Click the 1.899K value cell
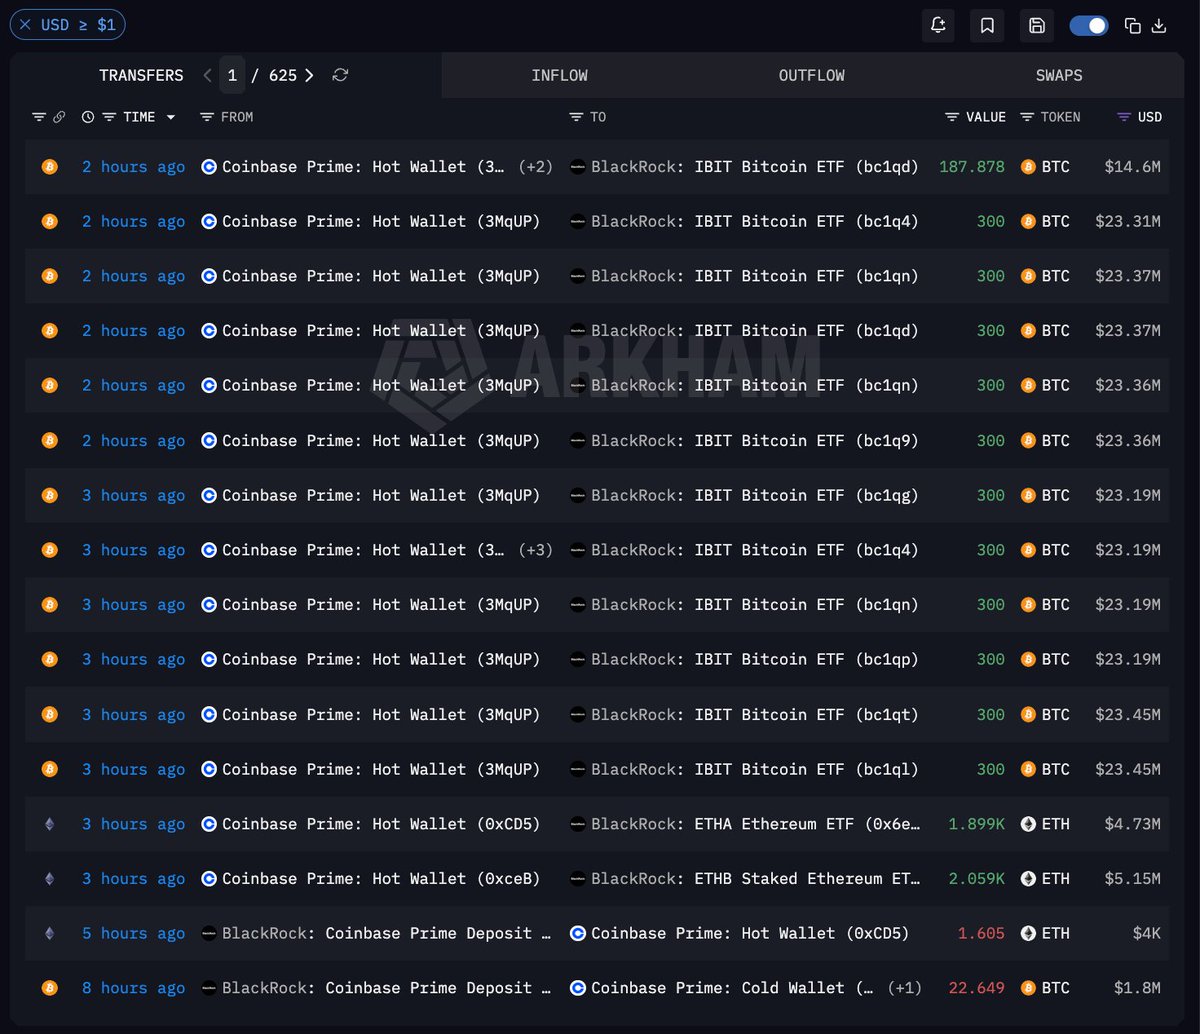Screen dimensions: 1200x1034 (x=977, y=824)
